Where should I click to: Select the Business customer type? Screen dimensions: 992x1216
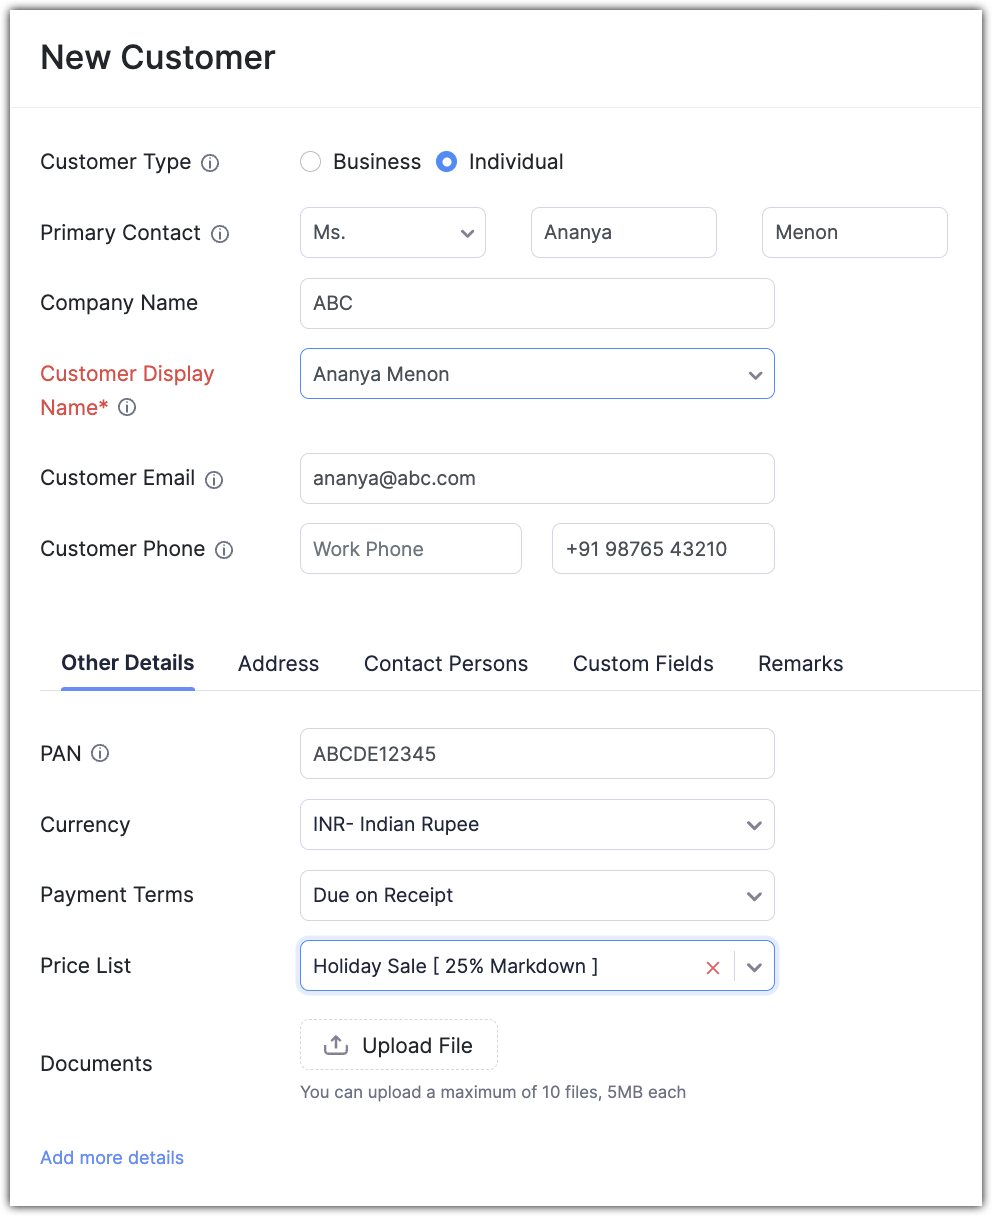(311, 162)
